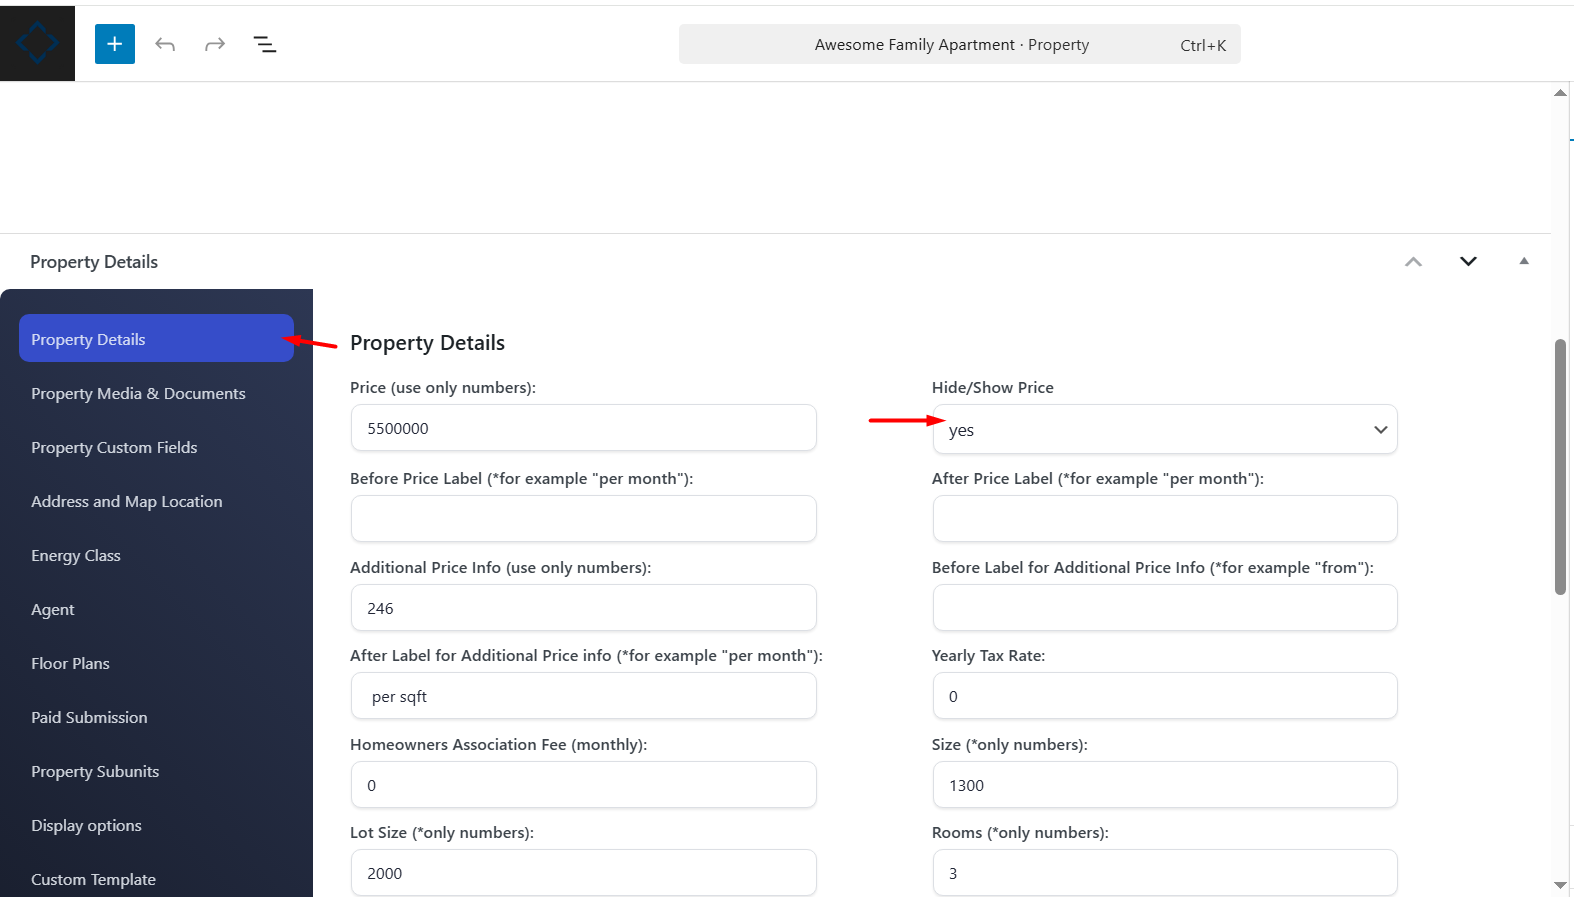Click the redo arrow icon
This screenshot has width=1574, height=897.
[x=215, y=44]
